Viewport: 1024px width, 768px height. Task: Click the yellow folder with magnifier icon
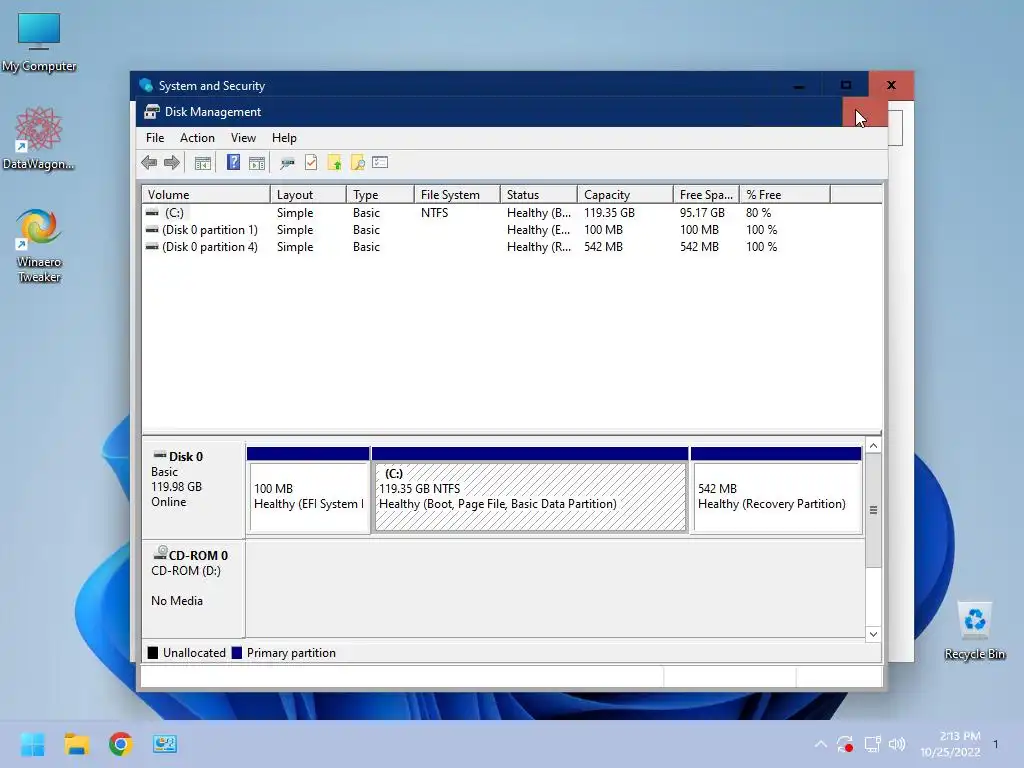tap(357, 163)
